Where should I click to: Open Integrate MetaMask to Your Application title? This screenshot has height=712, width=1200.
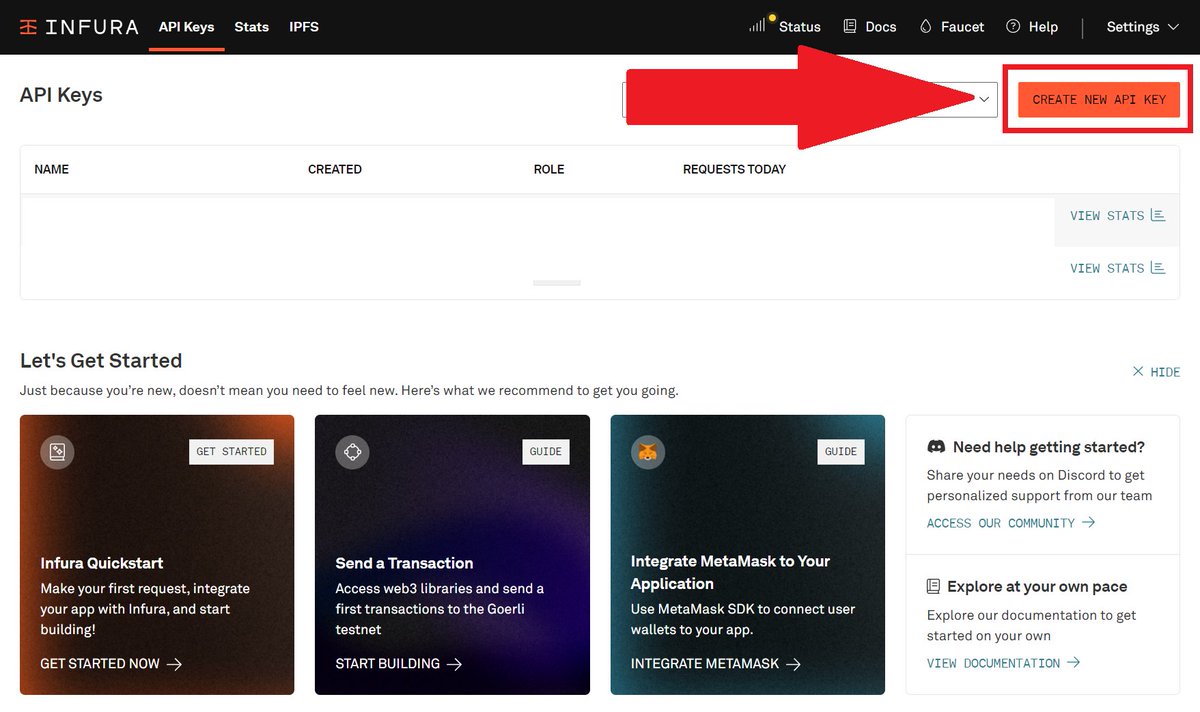point(730,572)
